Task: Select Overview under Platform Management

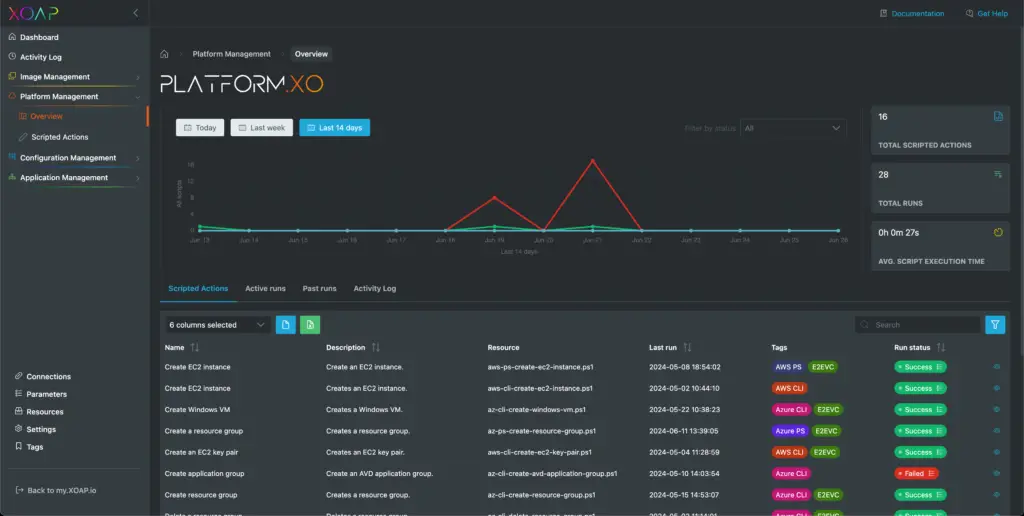Action: [x=46, y=116]
